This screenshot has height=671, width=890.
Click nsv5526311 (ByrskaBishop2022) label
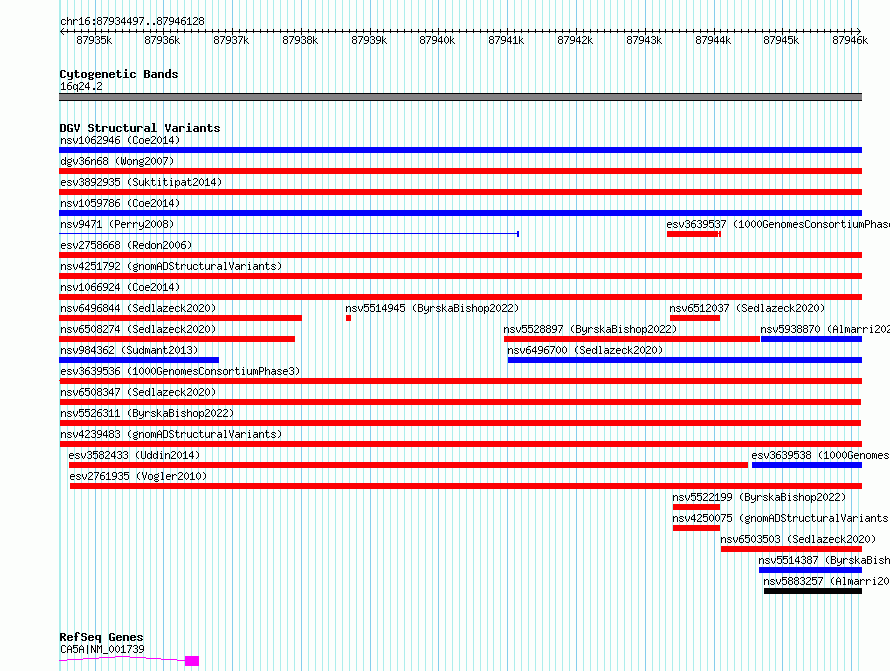coord(147,413)
